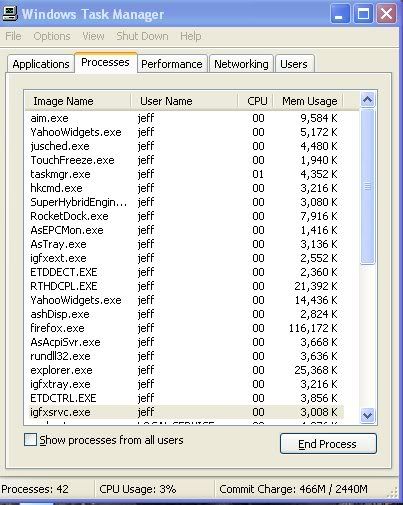Sort processes by CPU column
Screen dimensions: 403x505
point(256,101)
